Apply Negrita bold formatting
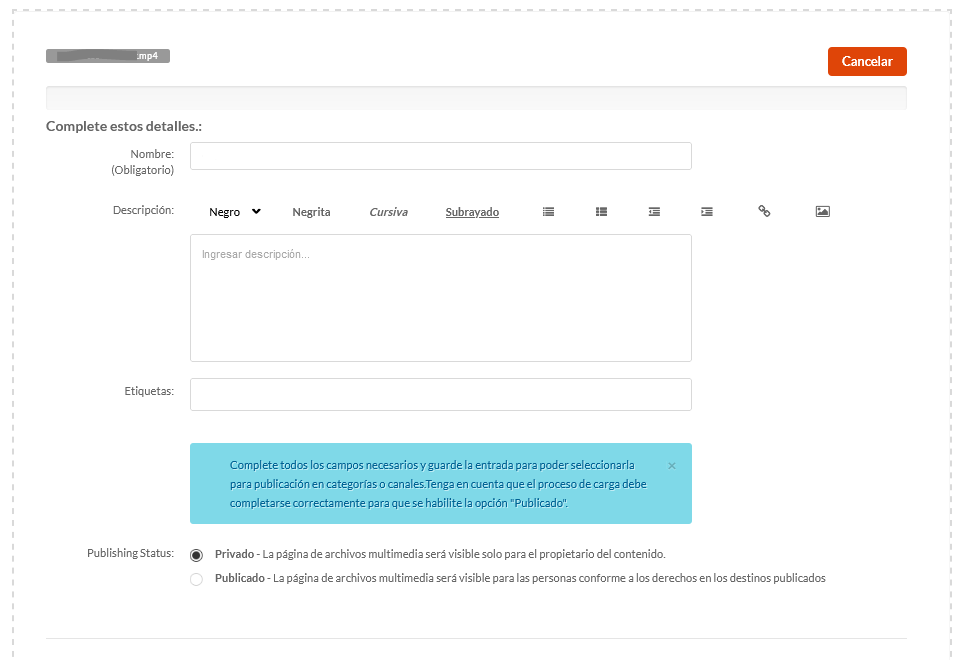 pyautogui.click(x=311, y=212)
